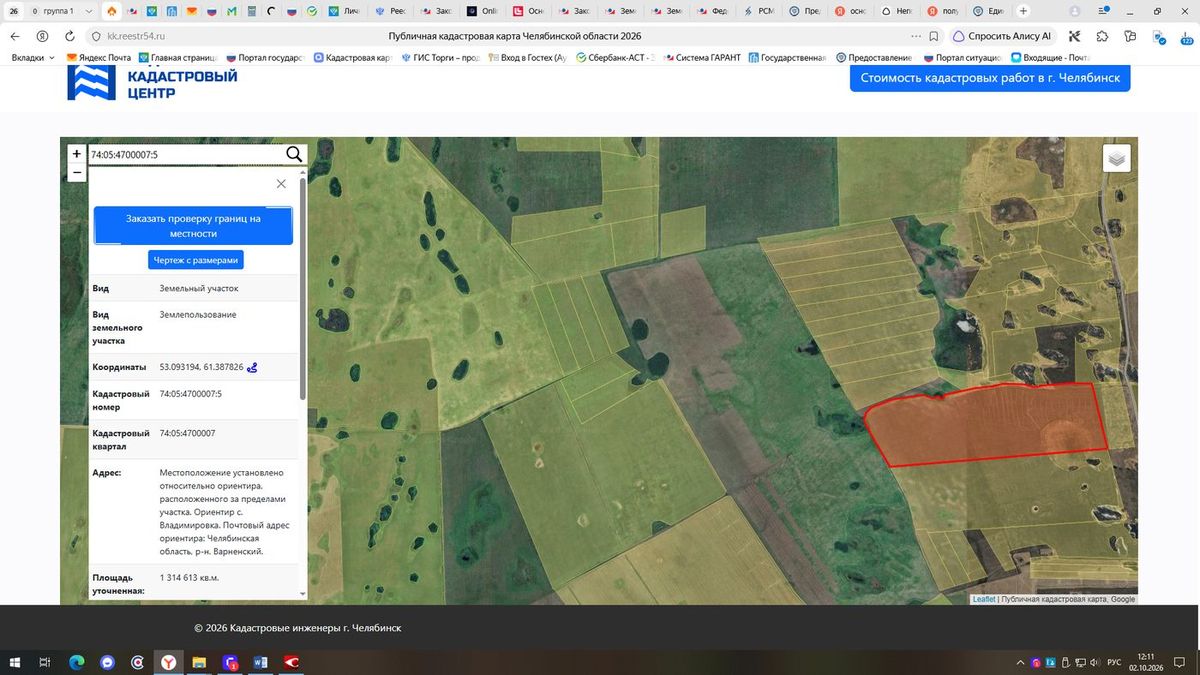Switch to the 'Реес' browser tab
The image size is (1200, 675).
391,11
